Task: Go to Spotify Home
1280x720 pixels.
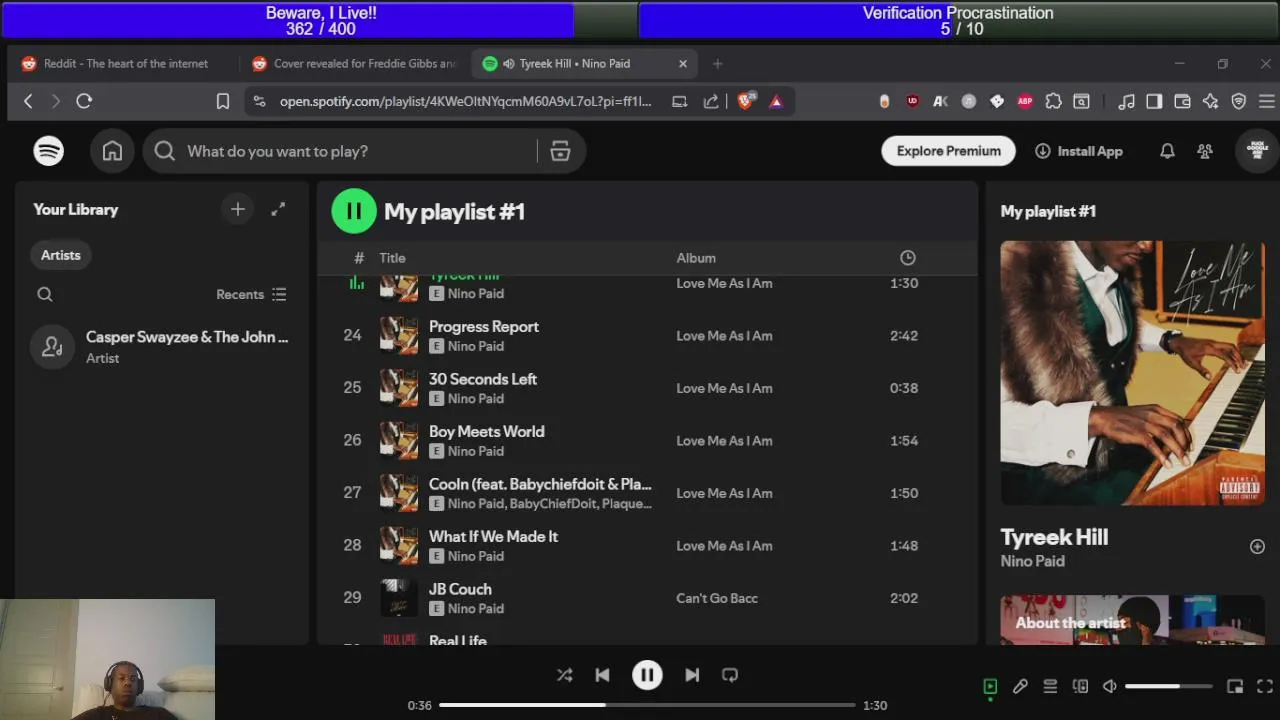Action: (x=112, y=151)
